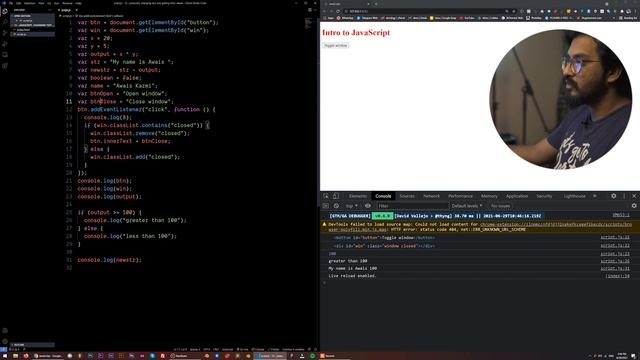
Task: Open a new Chrome tab with plus
Action: click(x=376, y=4)
